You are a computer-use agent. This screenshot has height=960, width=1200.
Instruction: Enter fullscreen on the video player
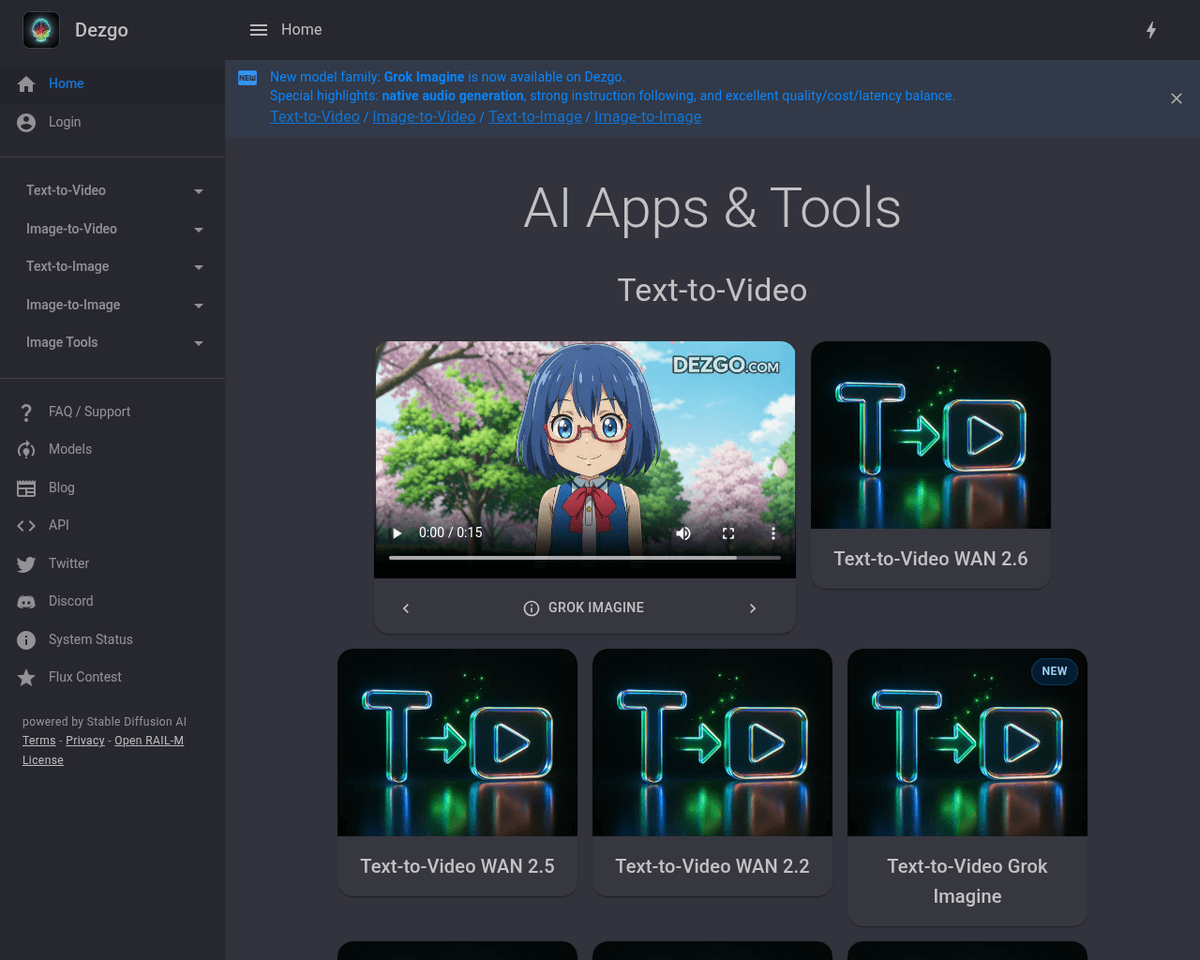728,533
